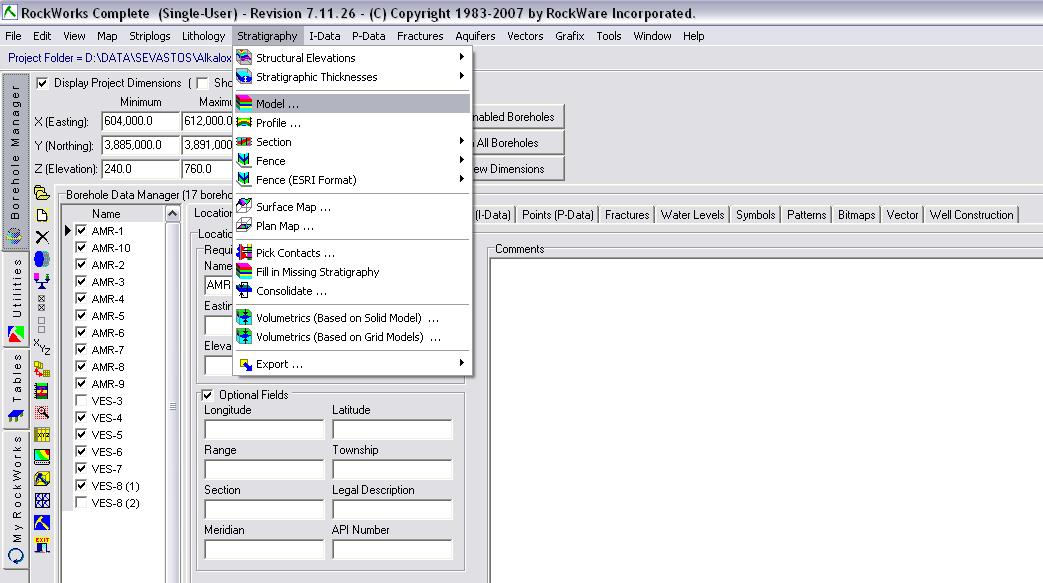Click the X (Easting) minimum field
Screen dimensions: 1043x583
point(141,121)
